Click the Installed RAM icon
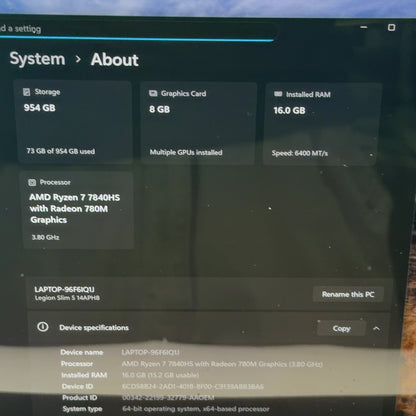This screenshot has height=416, width=416. pos(278,94)
